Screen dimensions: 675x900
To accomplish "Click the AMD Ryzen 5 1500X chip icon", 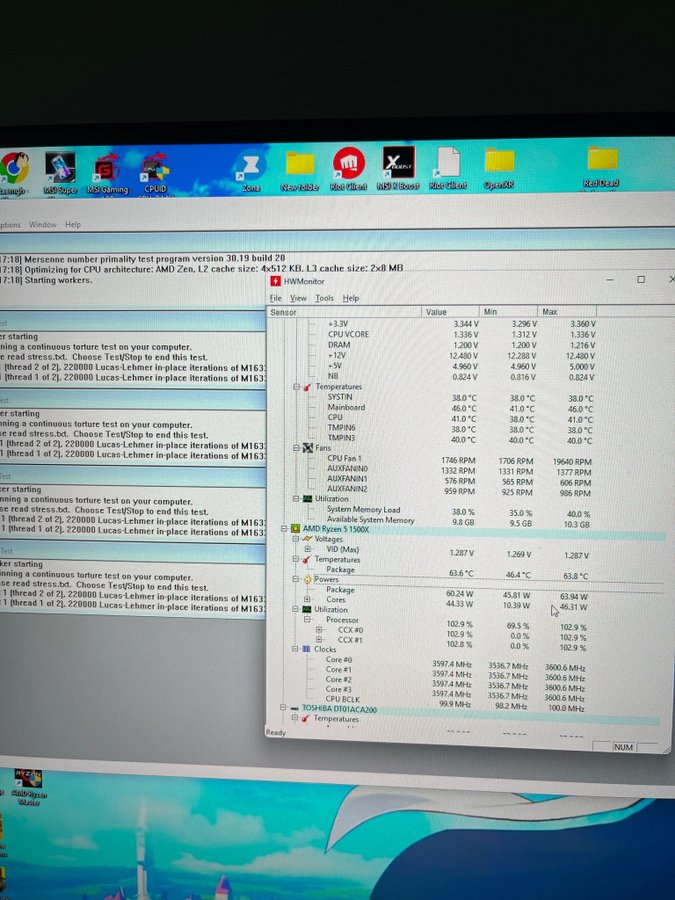I will (295, 529).
